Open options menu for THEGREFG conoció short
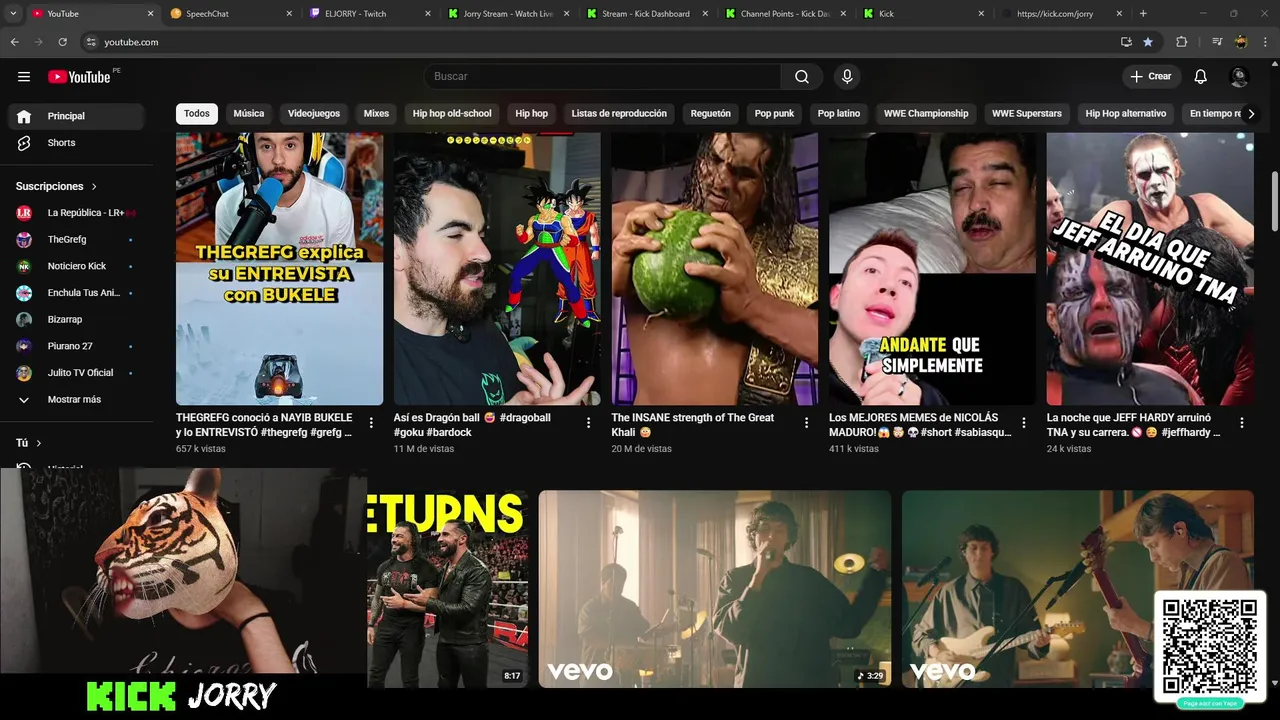 (371, 423)
